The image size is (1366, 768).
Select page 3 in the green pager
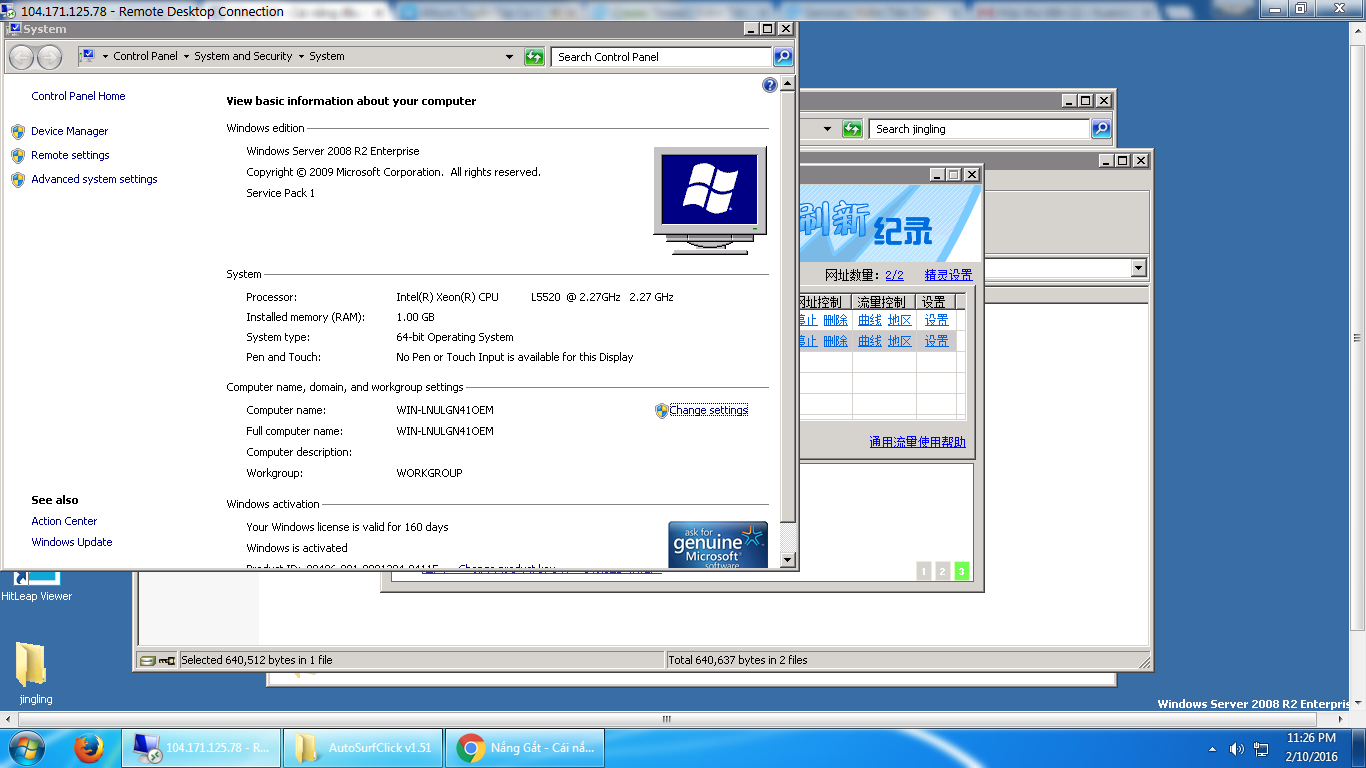(x=962, y=571)
